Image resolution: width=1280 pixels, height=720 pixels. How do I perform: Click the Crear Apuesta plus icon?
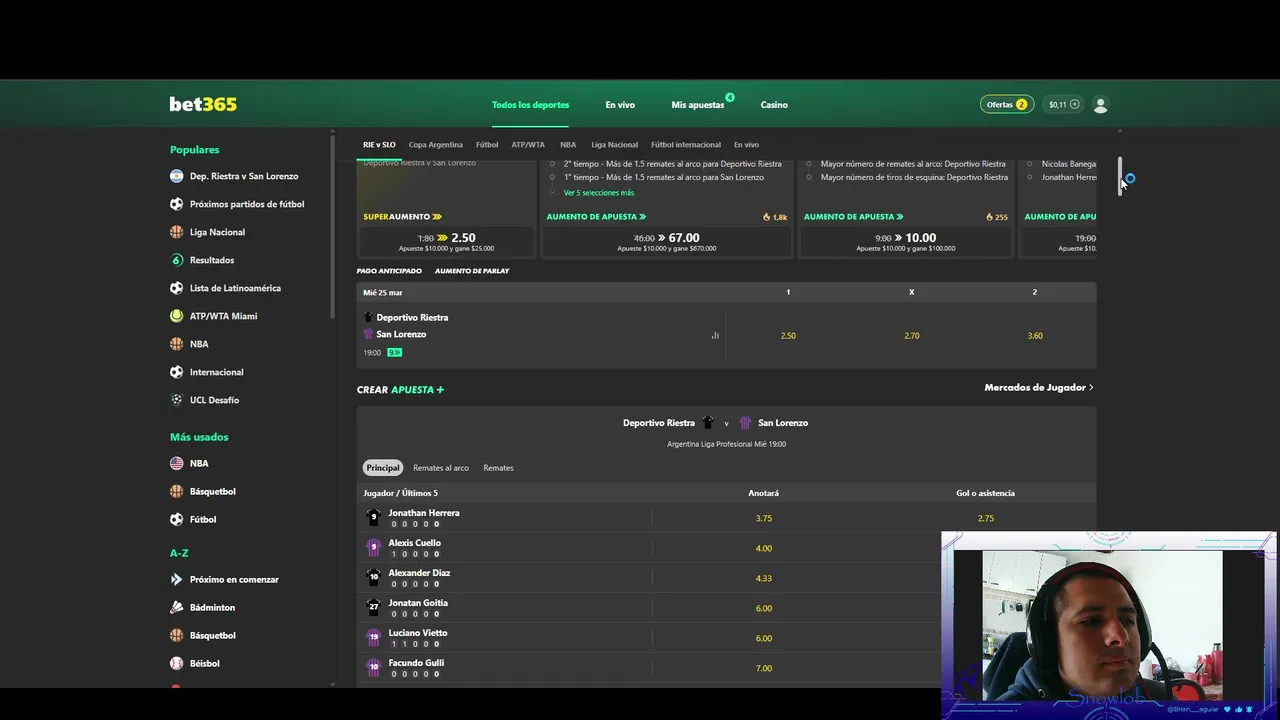point(440,390)
